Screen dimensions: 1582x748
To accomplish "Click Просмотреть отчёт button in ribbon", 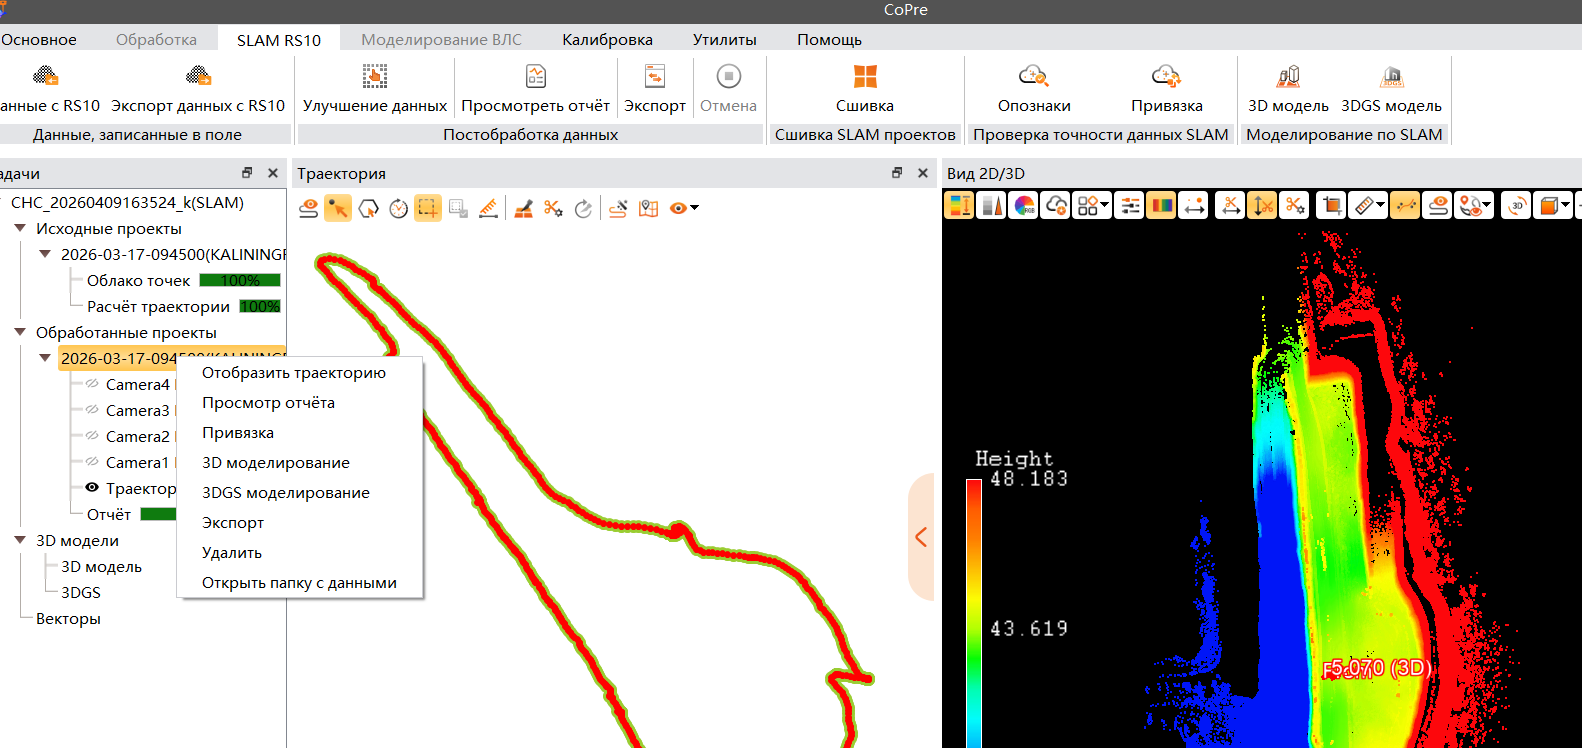I will click(x=535, y=88).
